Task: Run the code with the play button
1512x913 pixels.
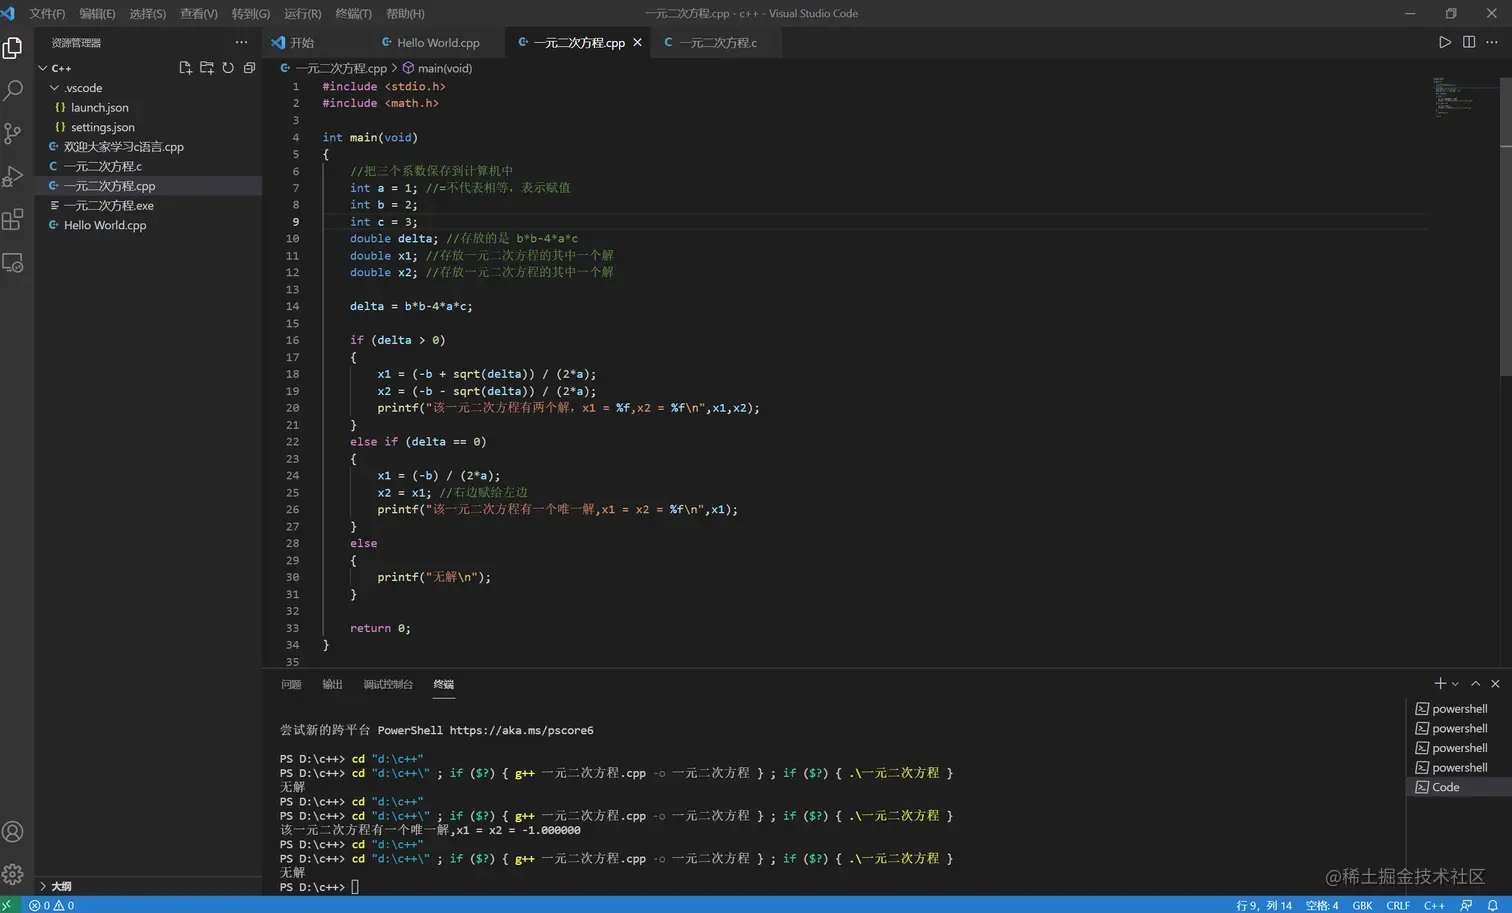Action: point(1444,42)
